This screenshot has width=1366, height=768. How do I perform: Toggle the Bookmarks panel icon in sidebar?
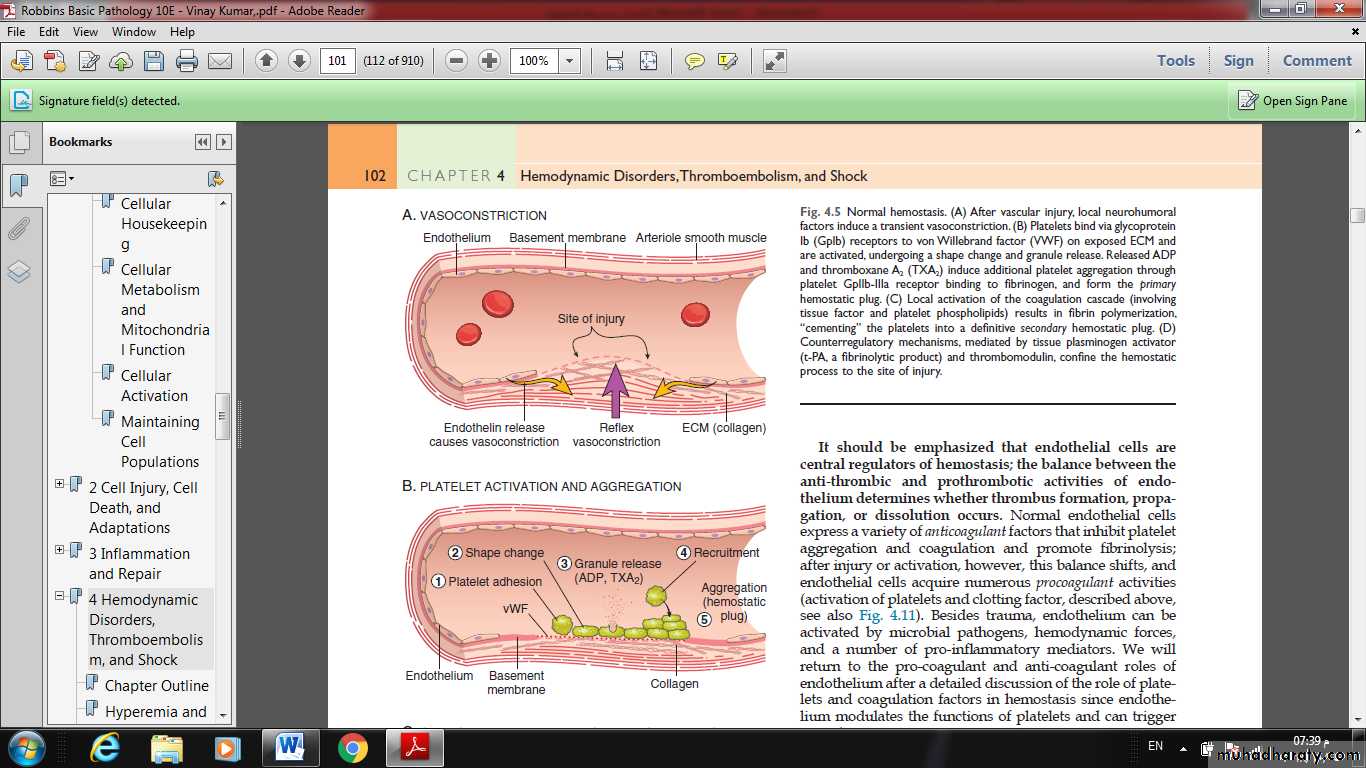tap(19, 185)
